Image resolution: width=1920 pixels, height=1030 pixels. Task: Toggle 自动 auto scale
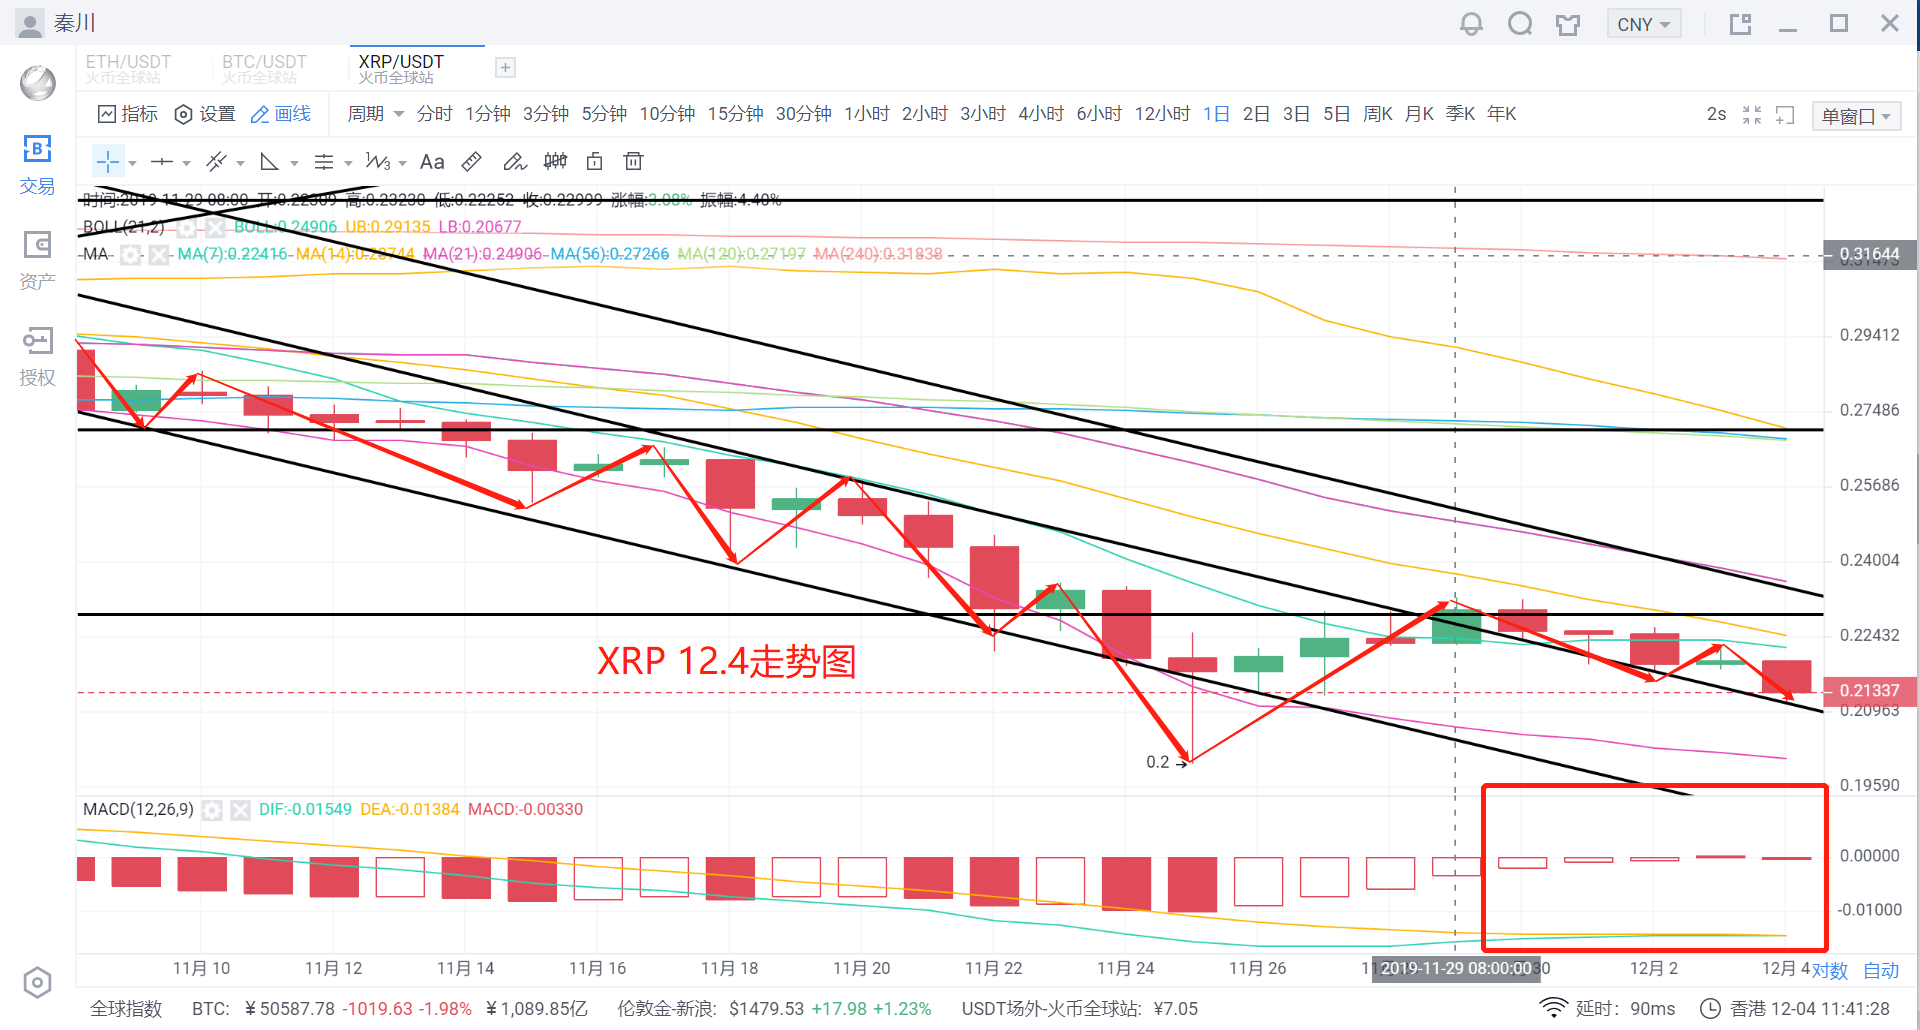[x=1881, y=971]
